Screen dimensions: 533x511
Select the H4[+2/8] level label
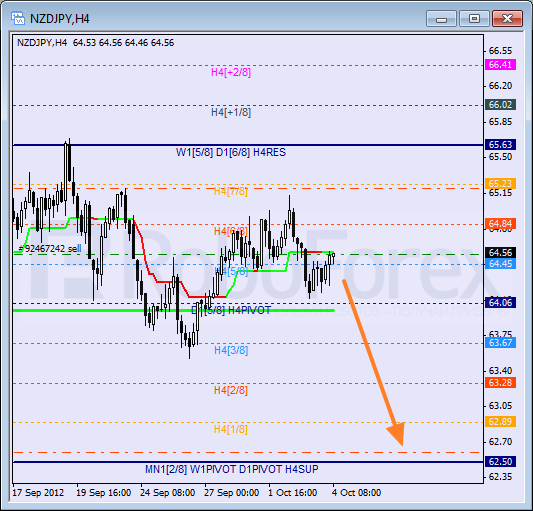[231, 72]
